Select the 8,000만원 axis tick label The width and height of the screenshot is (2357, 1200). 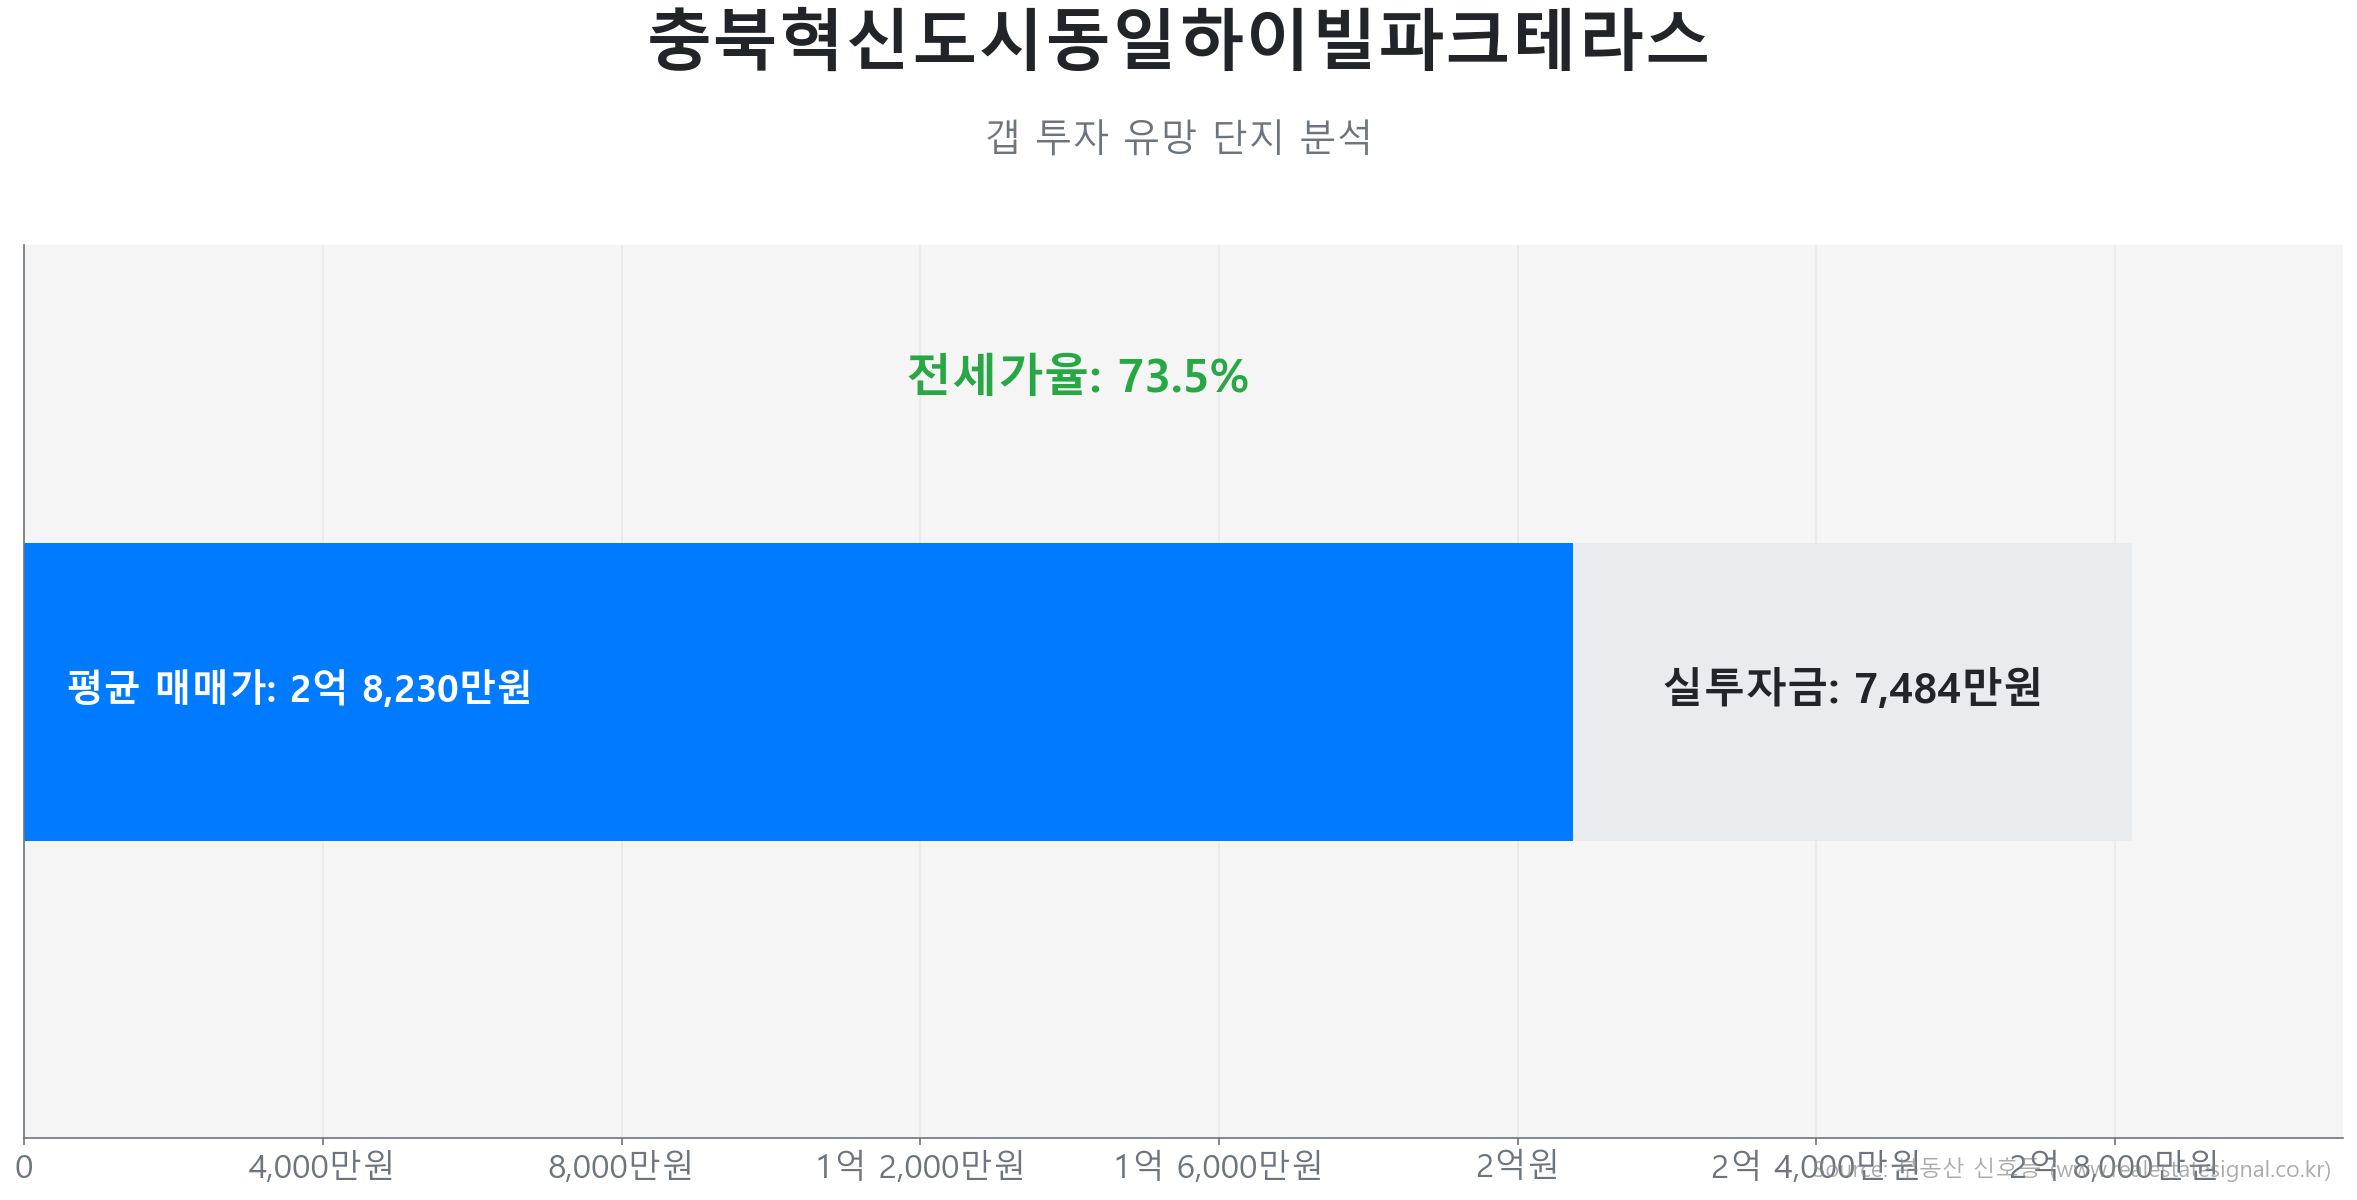coord(620,1166)
